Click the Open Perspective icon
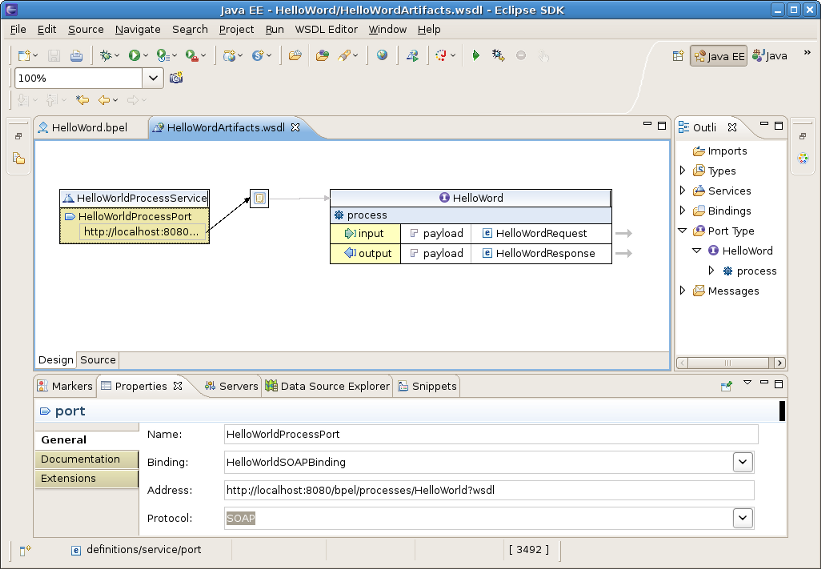Screen dimensions: 821x569 678,55
